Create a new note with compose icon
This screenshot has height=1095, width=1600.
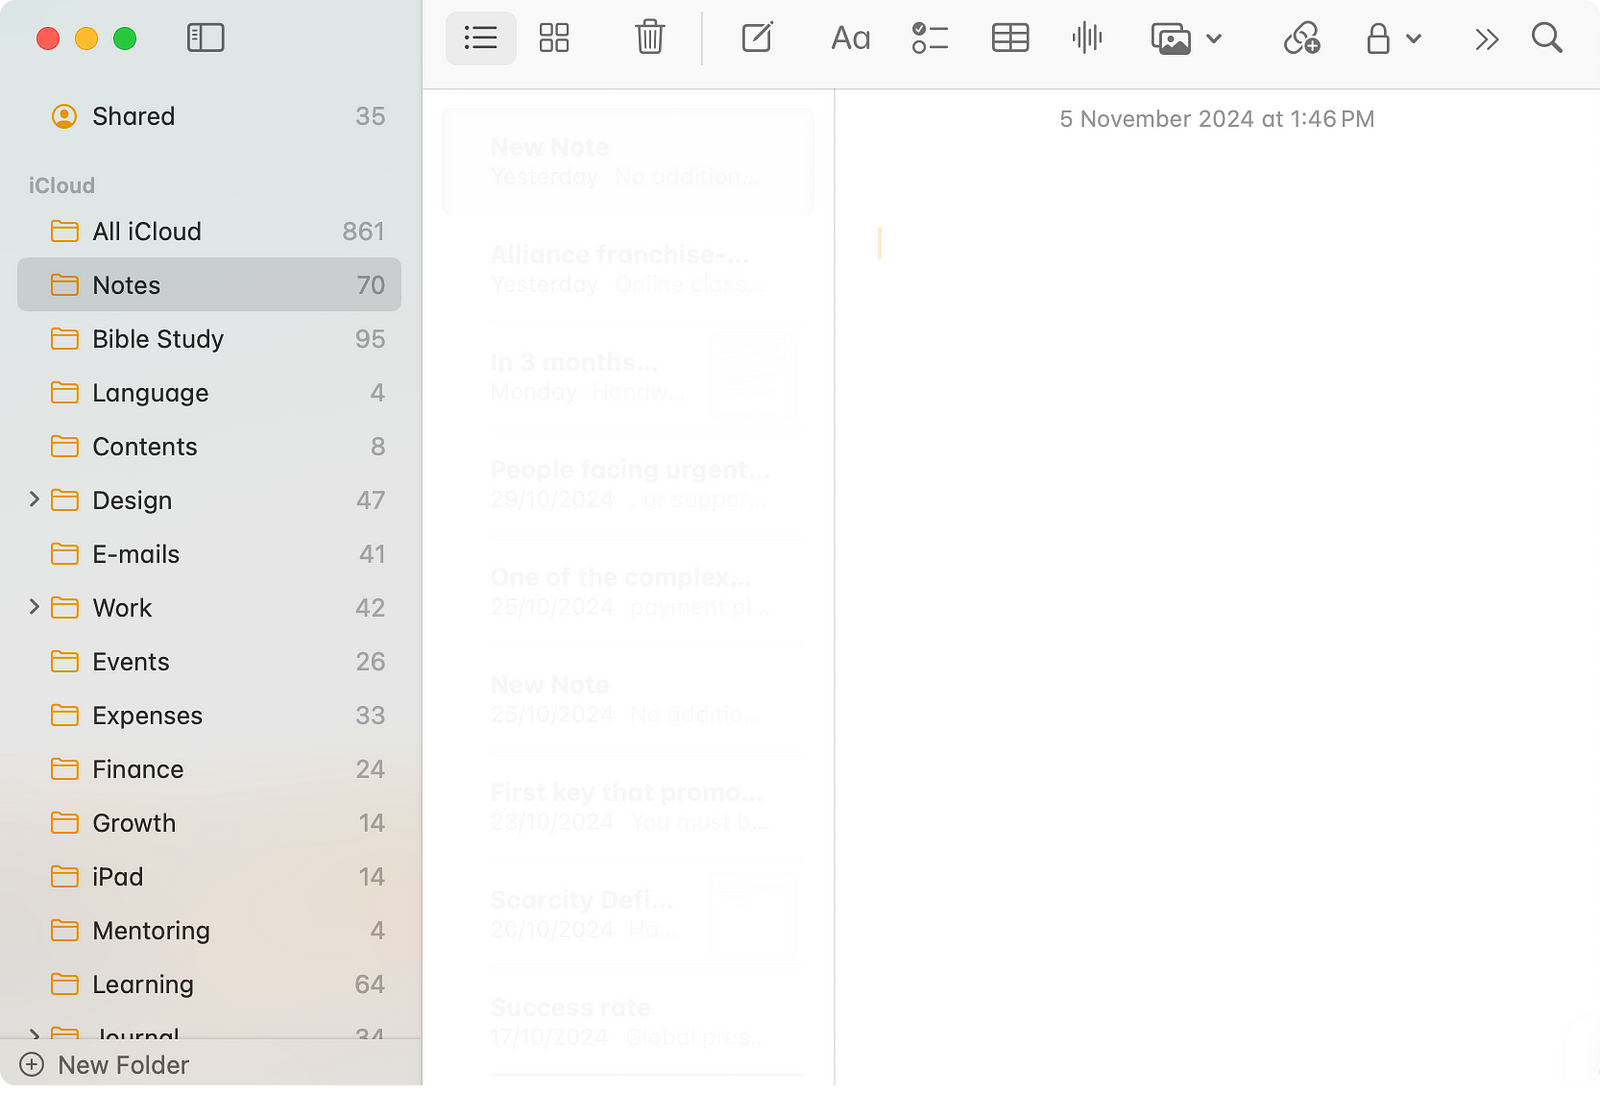[757, 38]
